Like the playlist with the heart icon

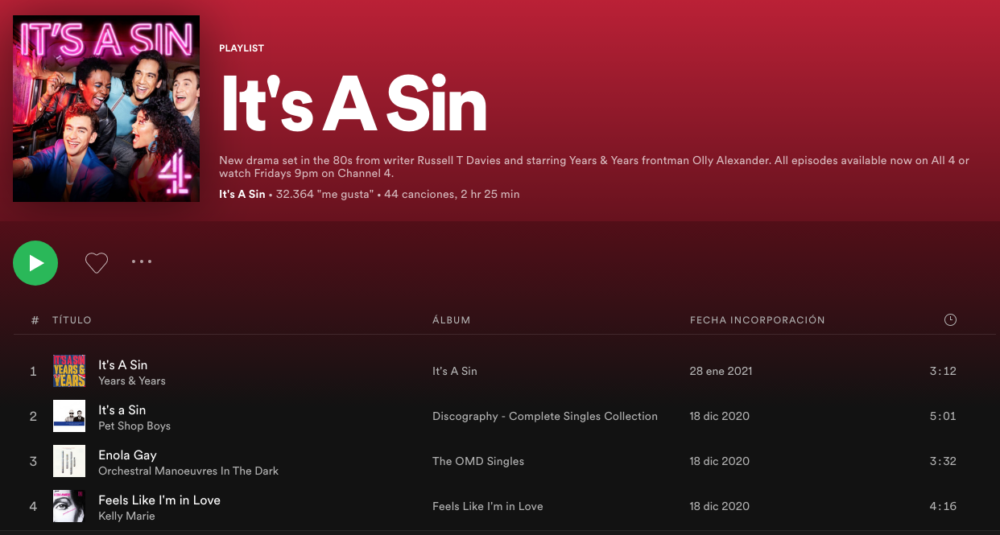coord(96,263)
